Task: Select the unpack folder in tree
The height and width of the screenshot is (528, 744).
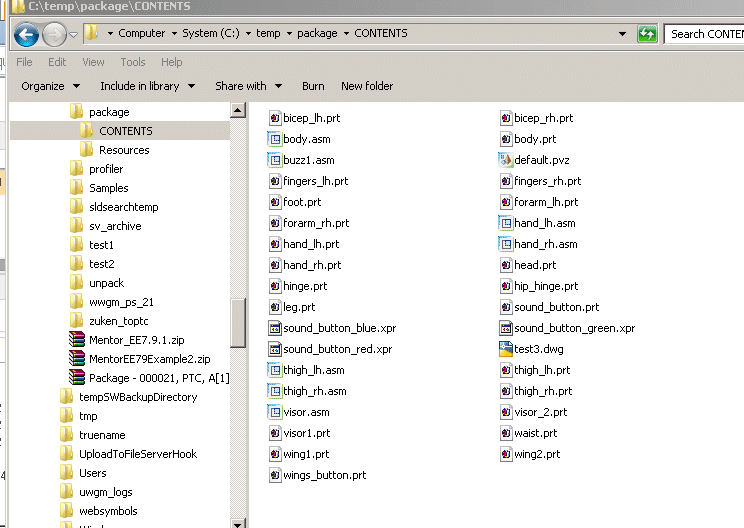Action: point(106,283)
